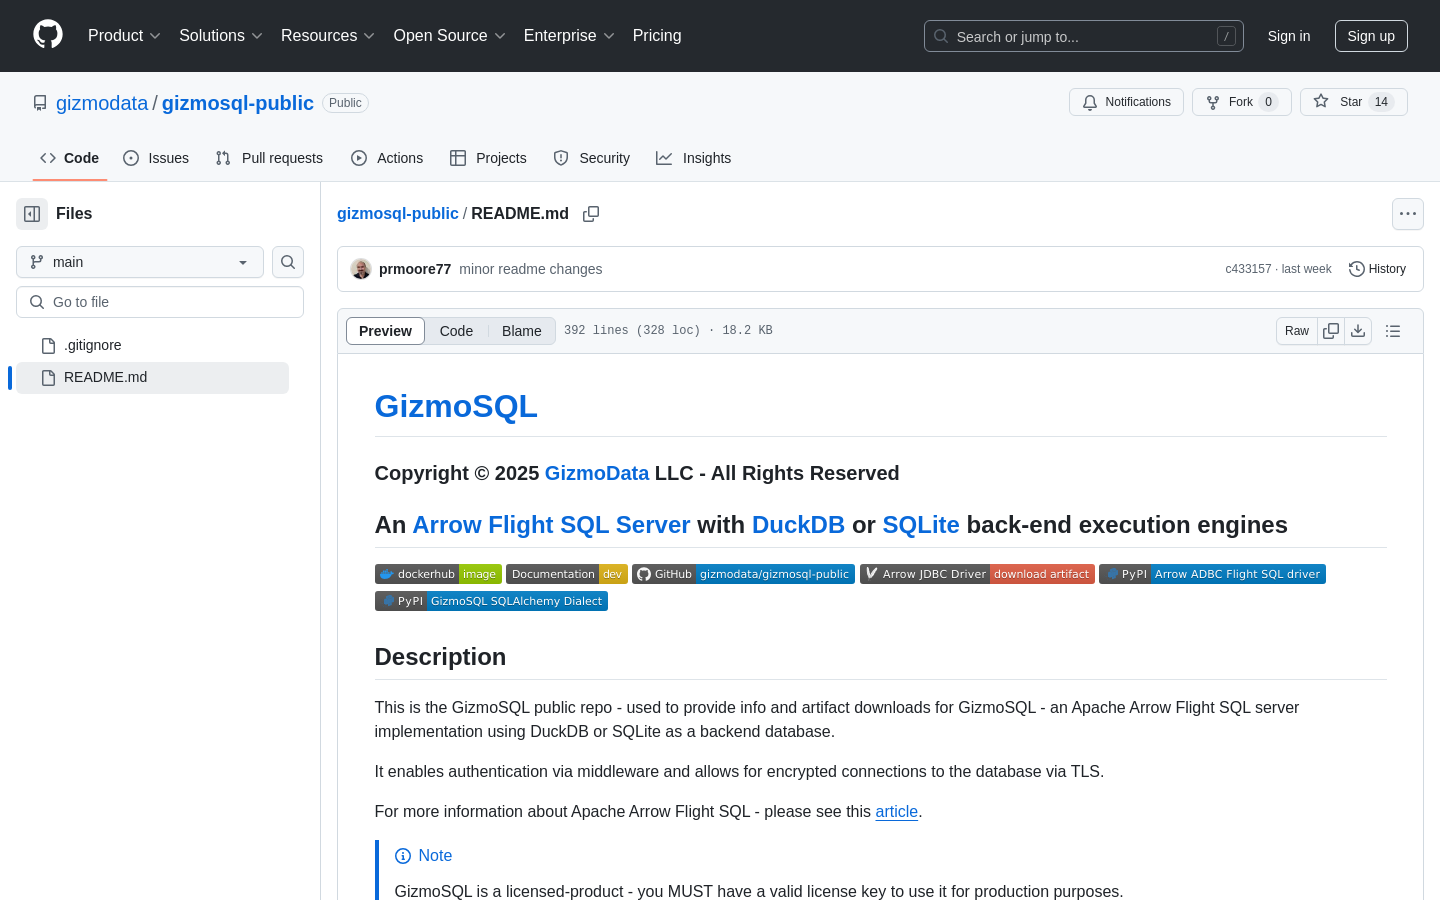Viewport: 1440px width, 900px height.
Task: Fork the repository
Action: coord(1241,102)
